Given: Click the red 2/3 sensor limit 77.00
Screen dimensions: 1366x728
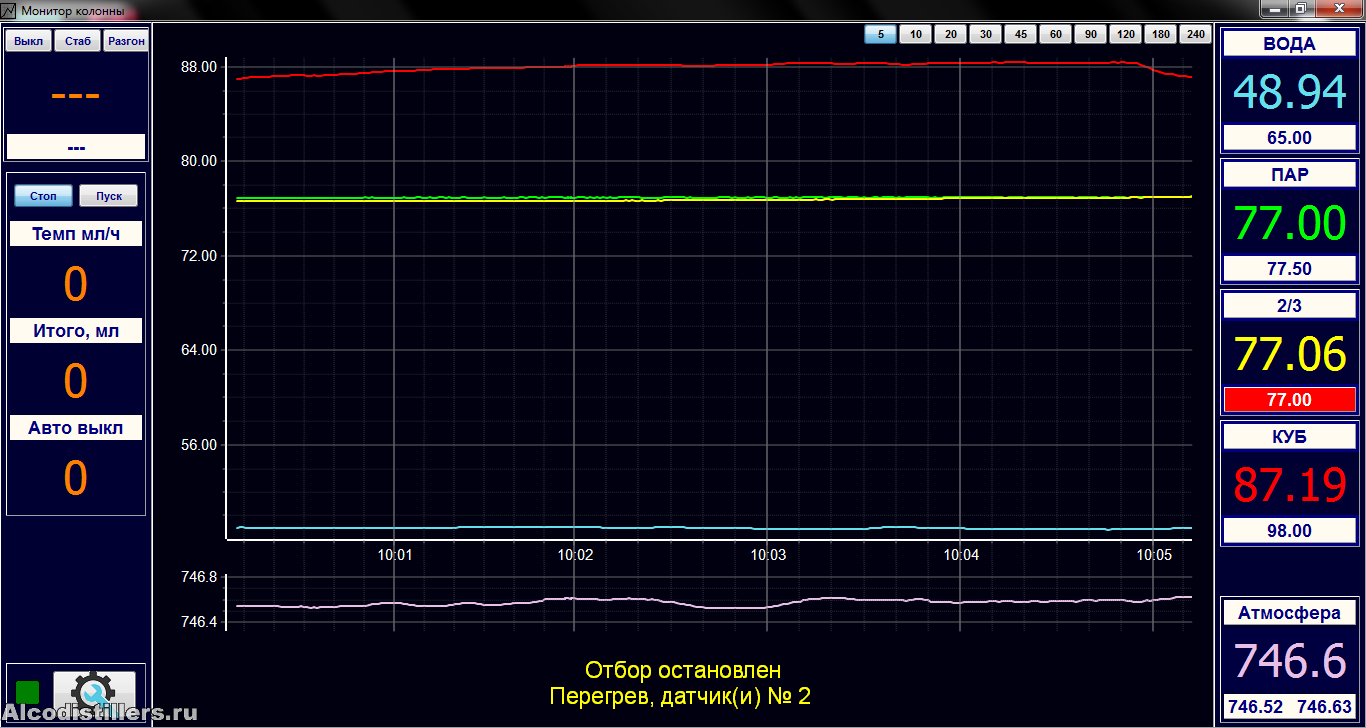Looking at the screenshot, I should (x=1289, y=400).
